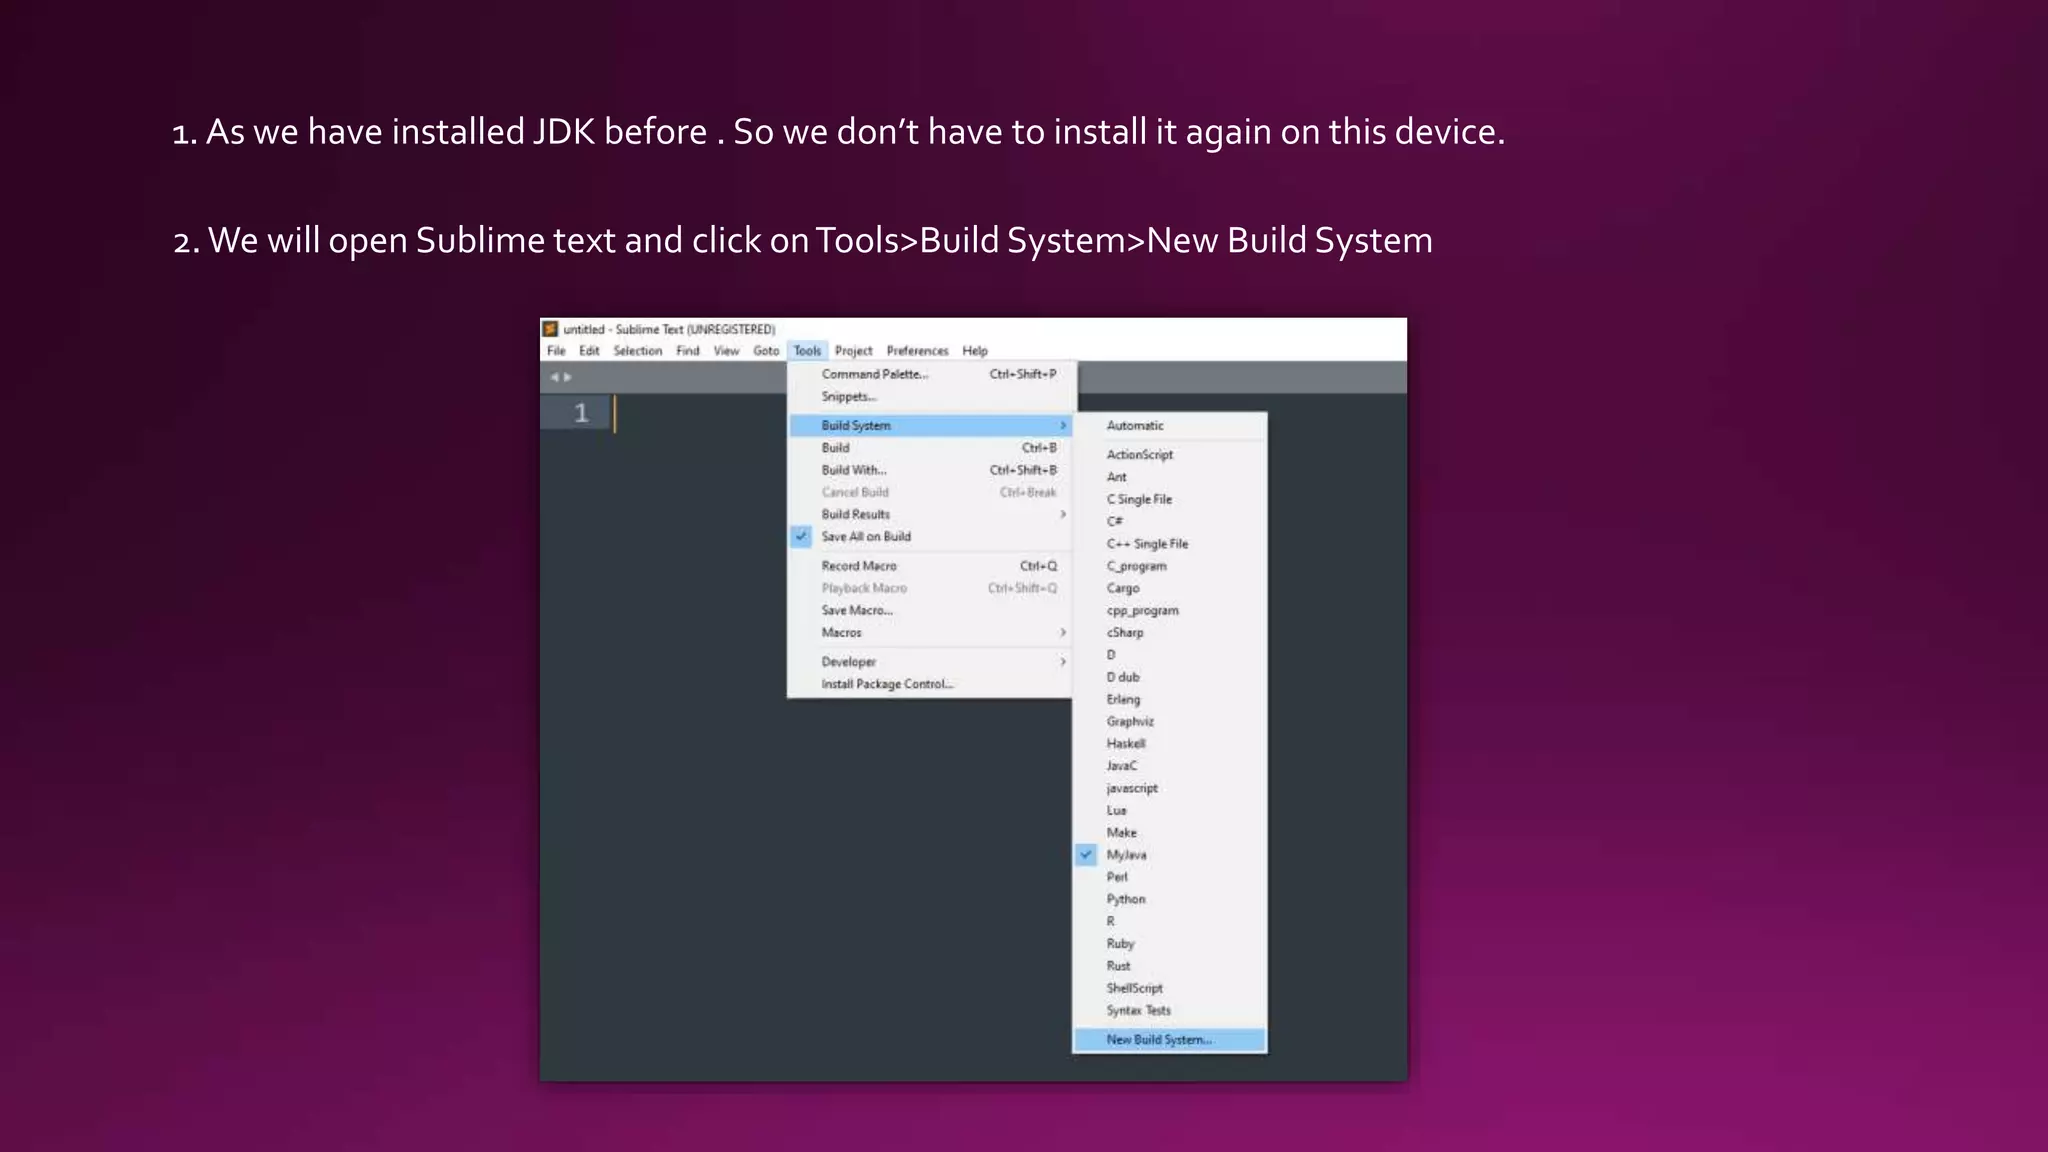The height and width of the screenshot is (1152, 2048).
Task: Open the File menu
Action: coord(556,351)
